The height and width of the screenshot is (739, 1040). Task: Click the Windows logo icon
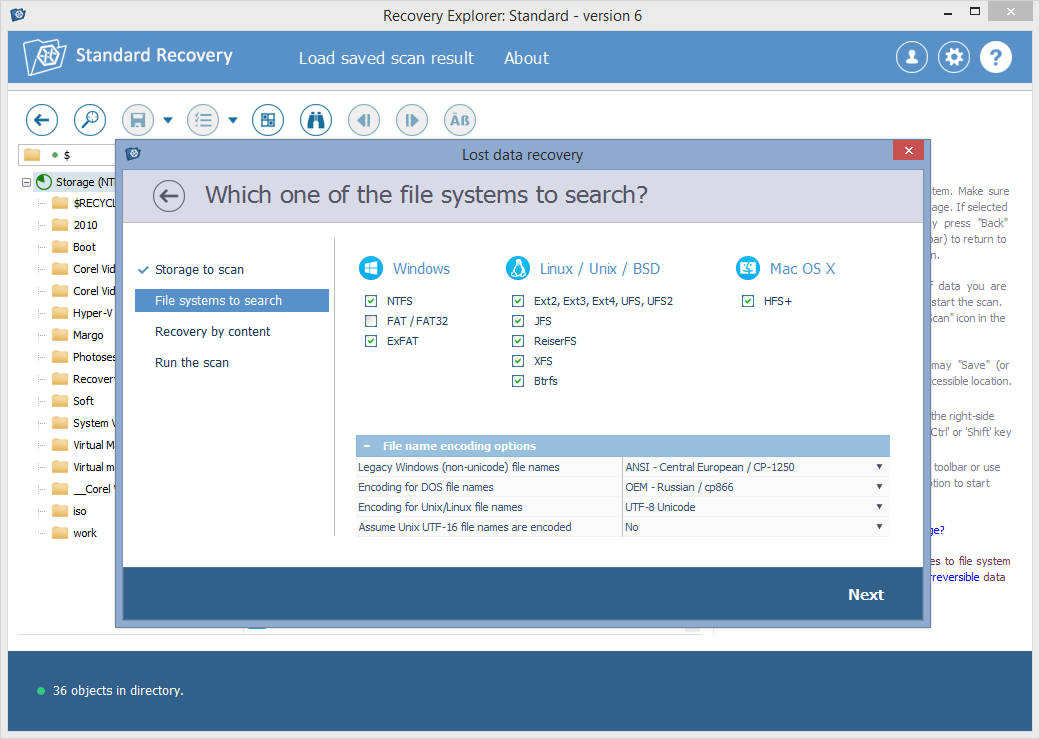pyautogui.click(x=371, y=269)
